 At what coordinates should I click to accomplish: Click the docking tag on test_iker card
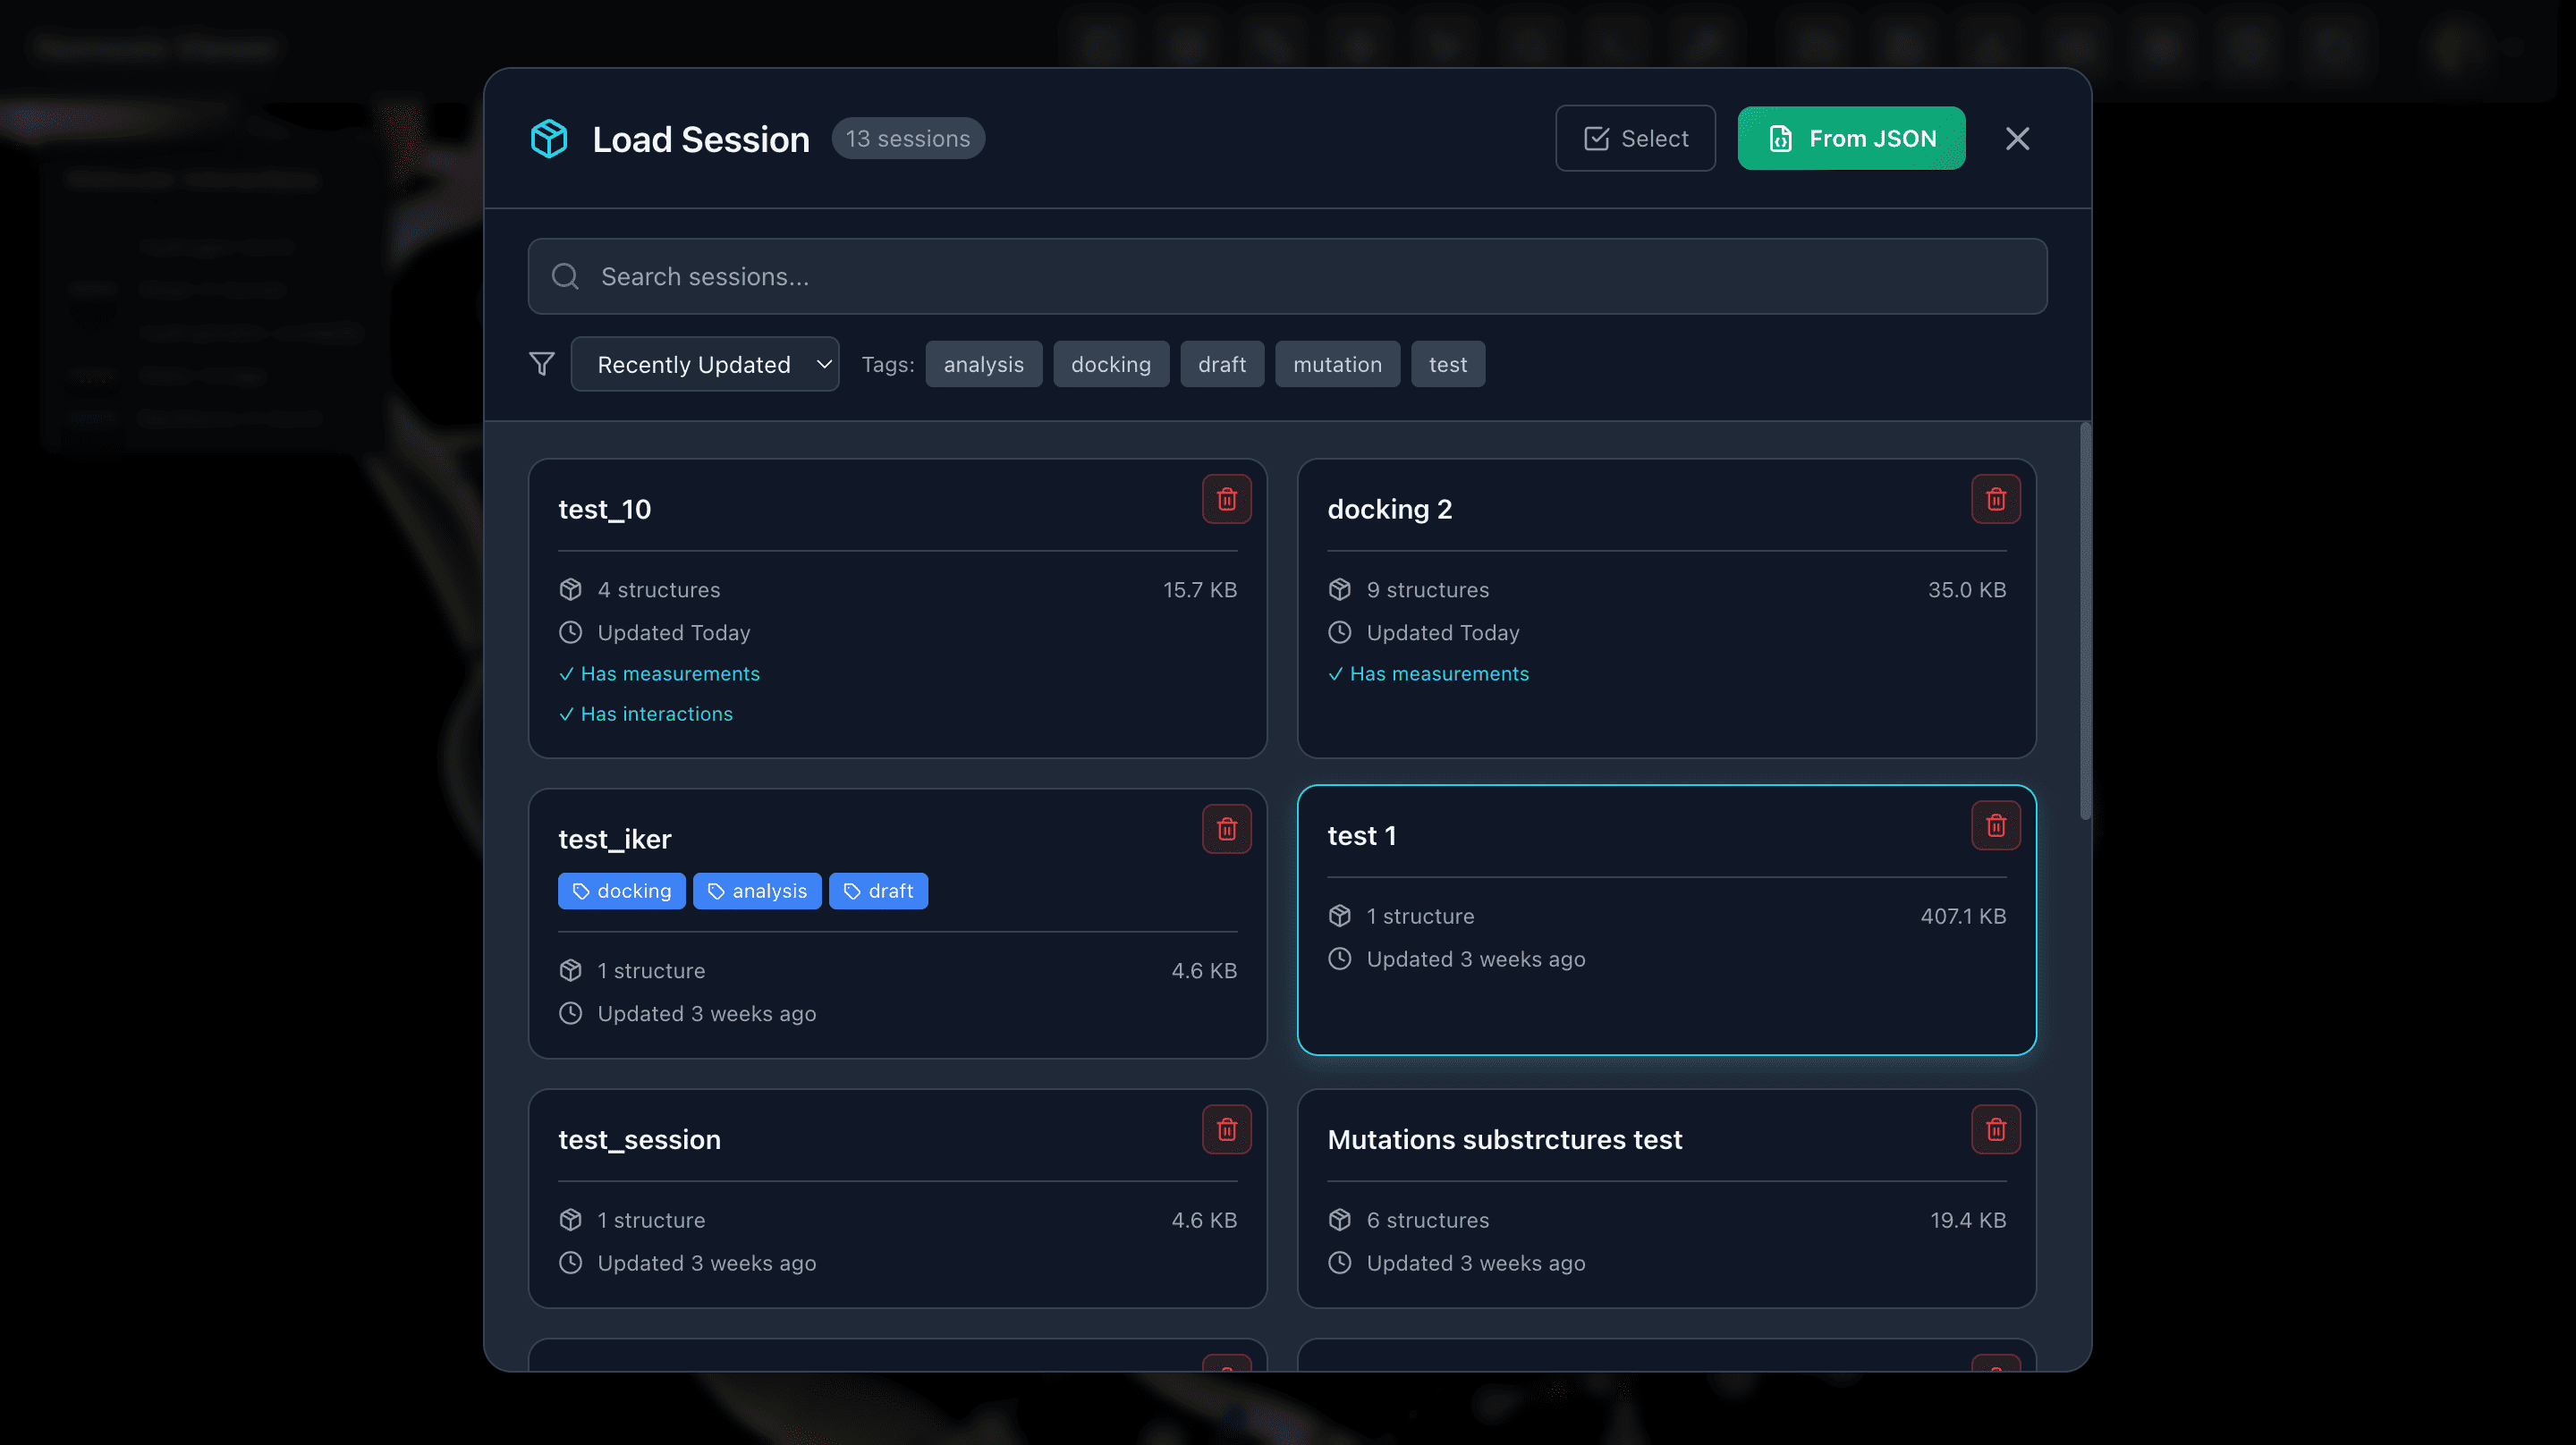(621, 890)
